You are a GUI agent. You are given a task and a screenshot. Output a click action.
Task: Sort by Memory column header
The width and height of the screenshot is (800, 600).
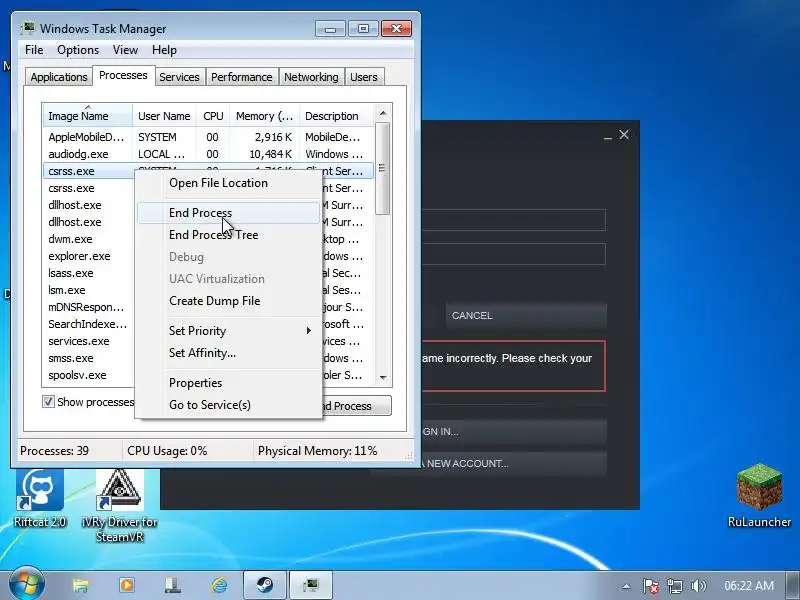tap(264, 116)
